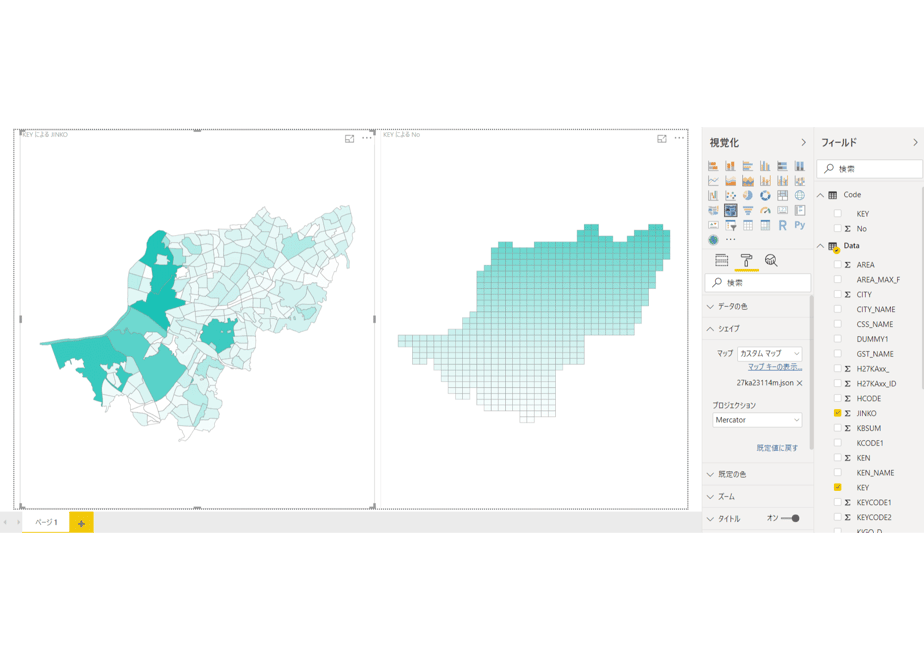Switch to the Format paint roller tab
The width and height of the screenshot is (924, 660).
point(746,260)
